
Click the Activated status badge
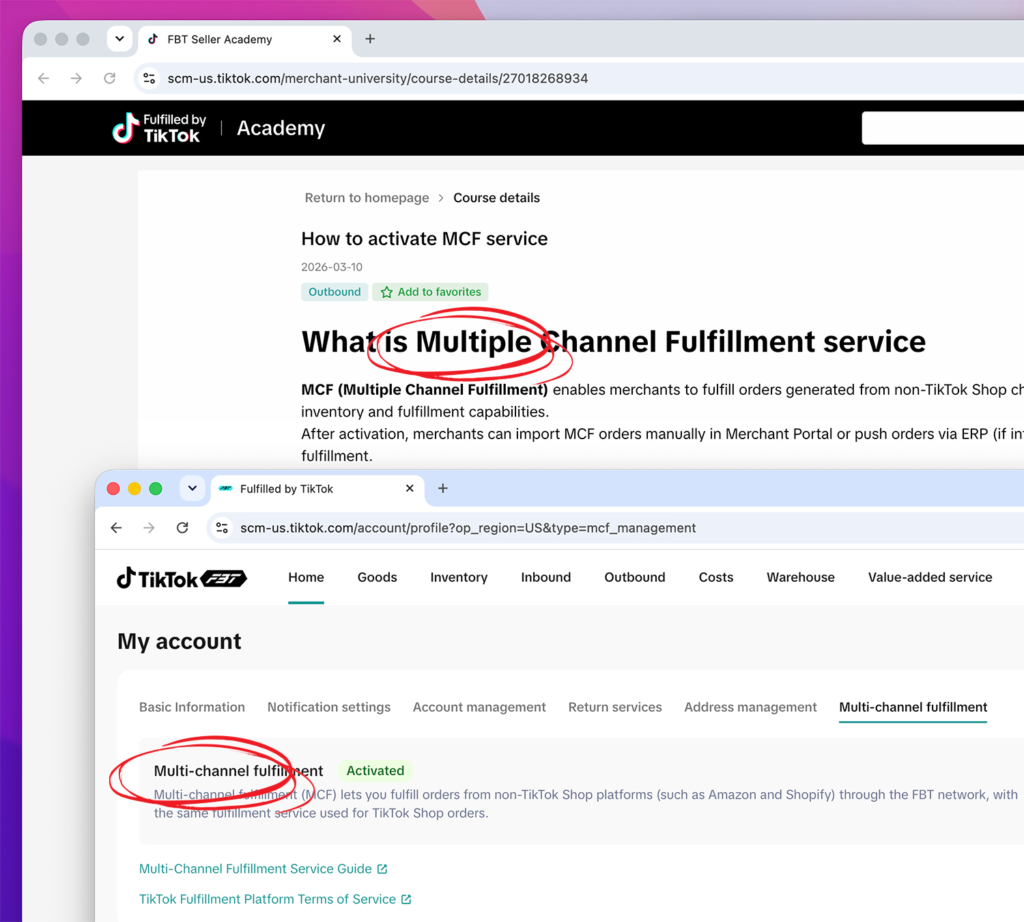coord(376,771)
